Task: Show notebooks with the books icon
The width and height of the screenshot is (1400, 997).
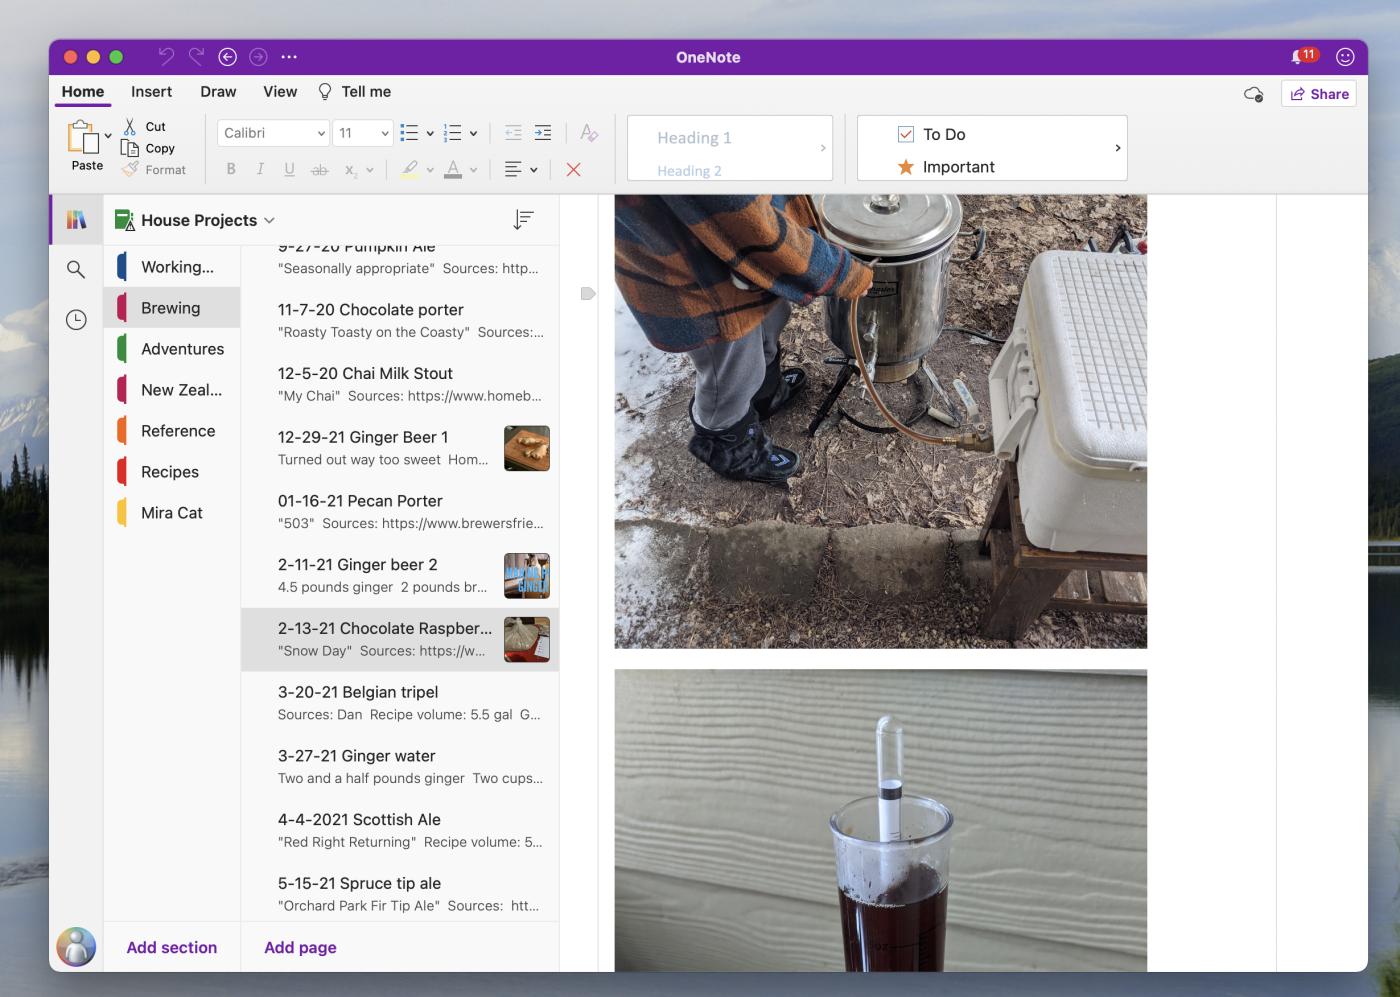Action: (76, 220)
